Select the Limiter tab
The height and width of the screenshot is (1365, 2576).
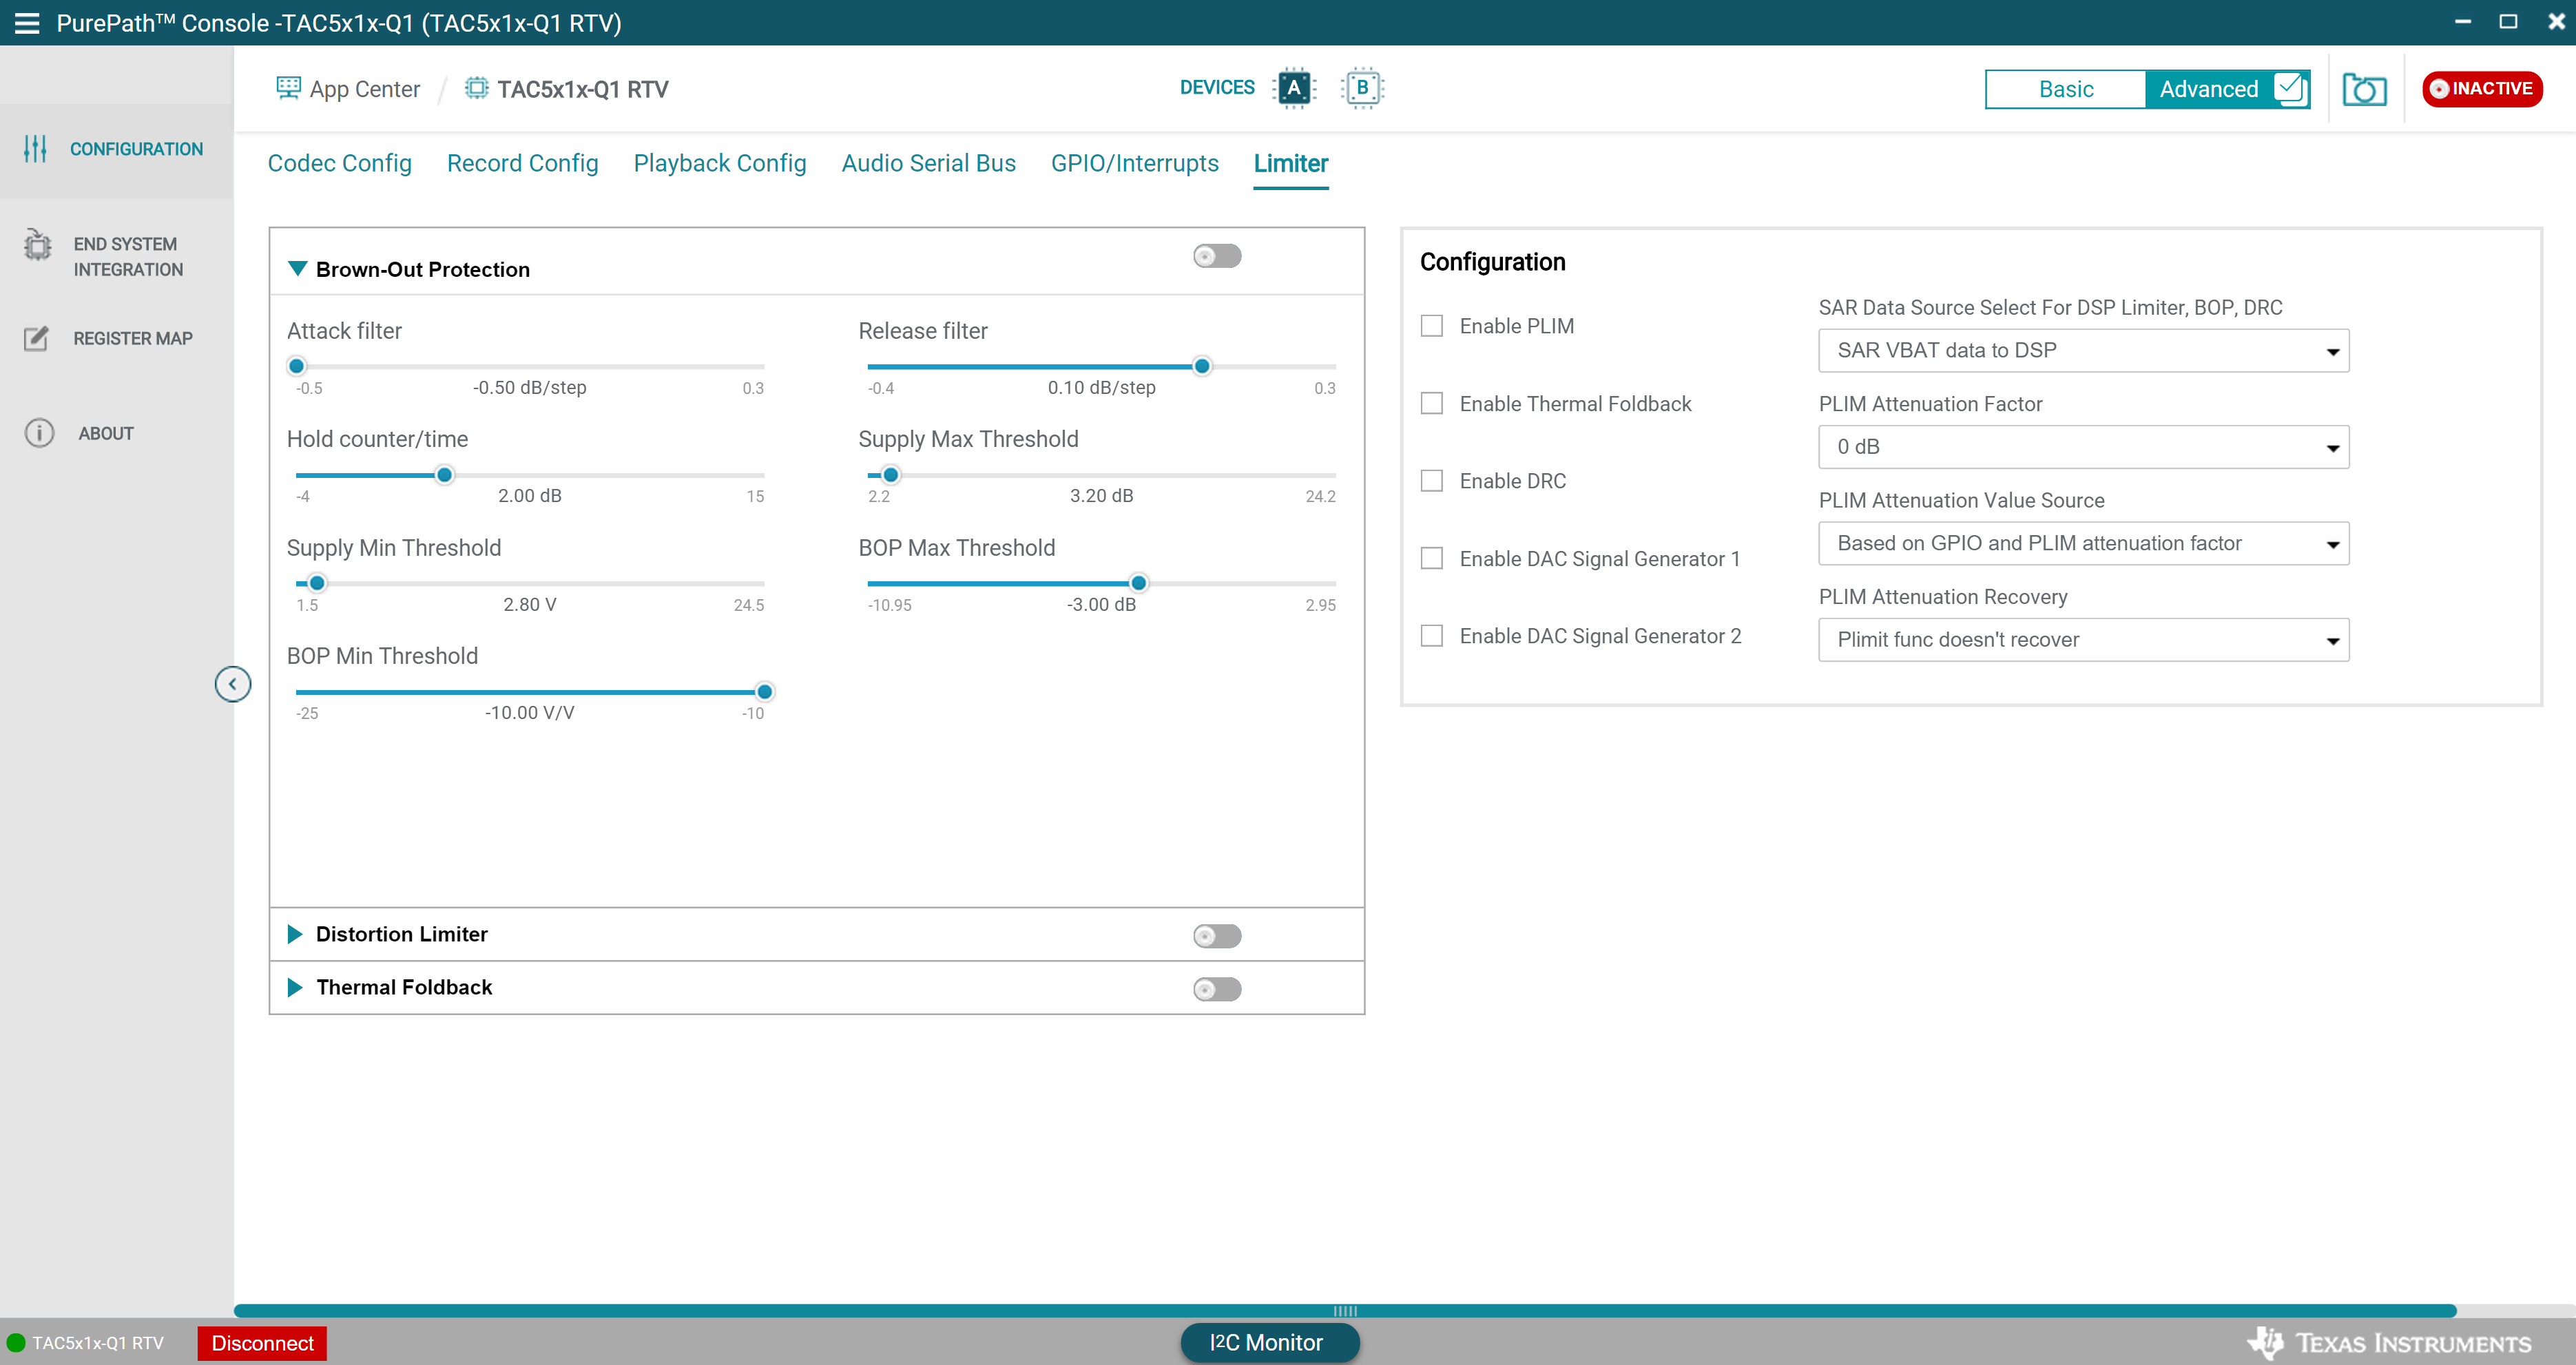[1290, 163]
